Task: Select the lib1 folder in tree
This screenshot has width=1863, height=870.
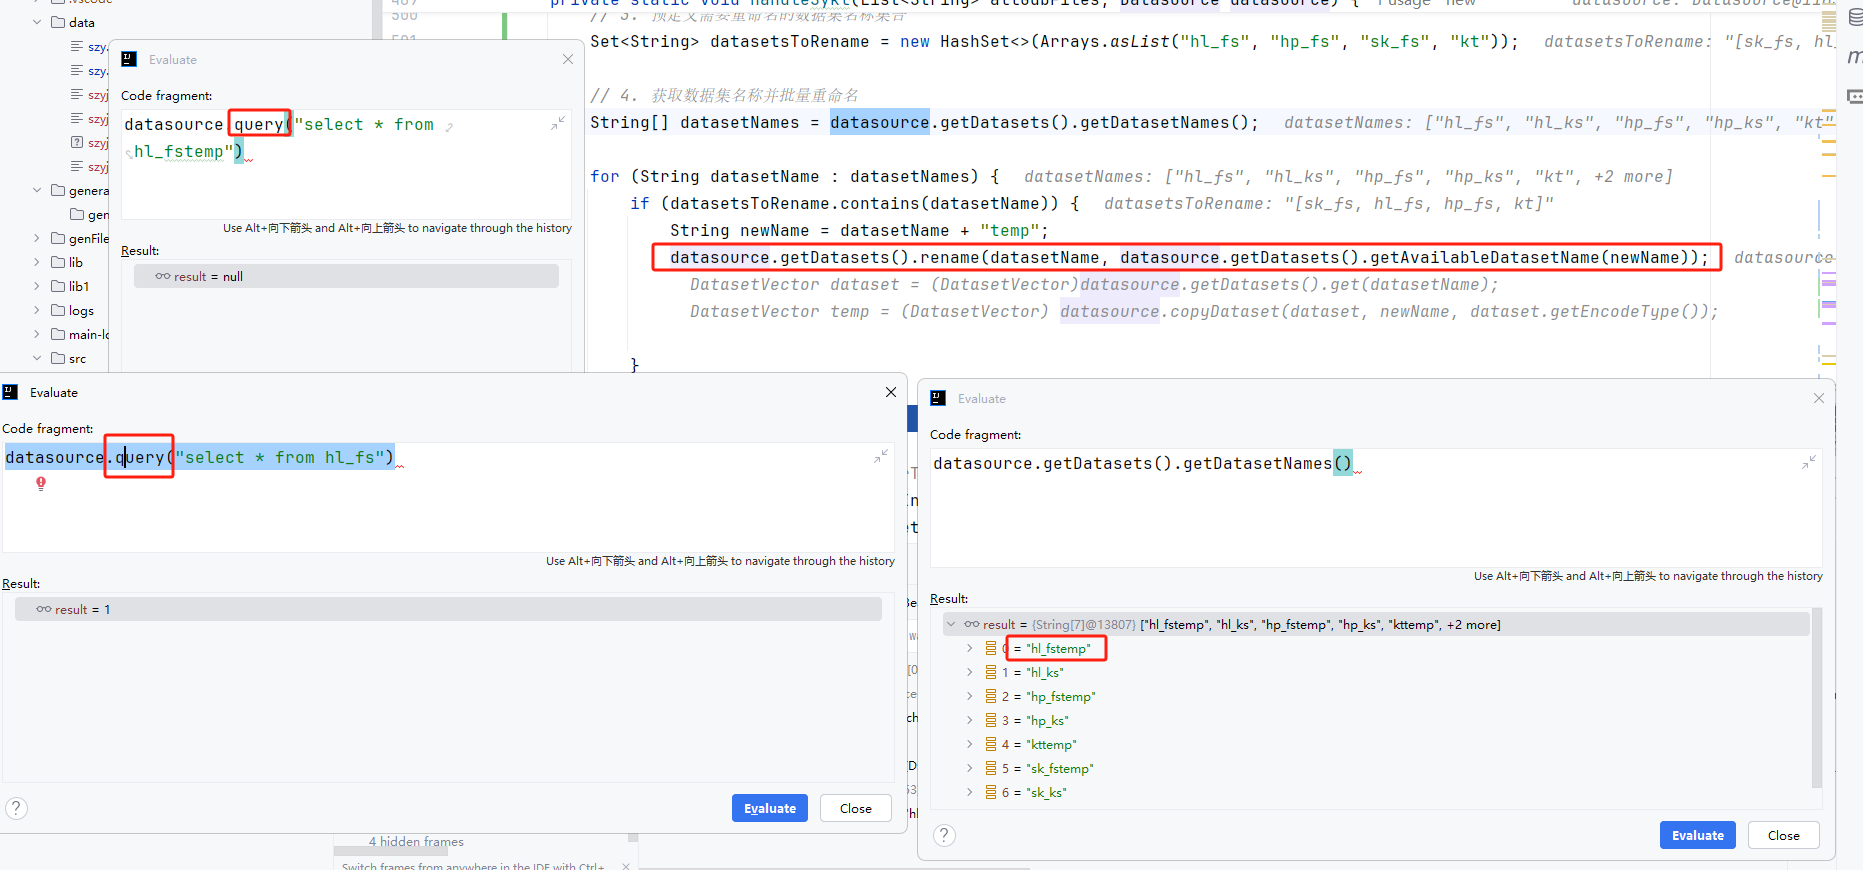Action: pos(78,286)
